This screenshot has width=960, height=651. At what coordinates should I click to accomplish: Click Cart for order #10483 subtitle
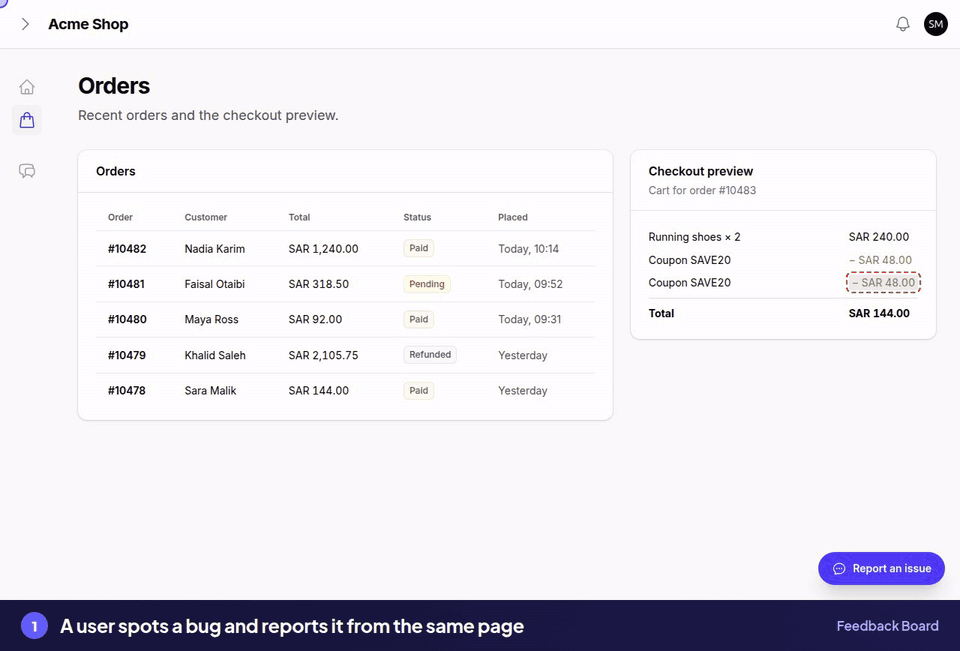[702, 190]
